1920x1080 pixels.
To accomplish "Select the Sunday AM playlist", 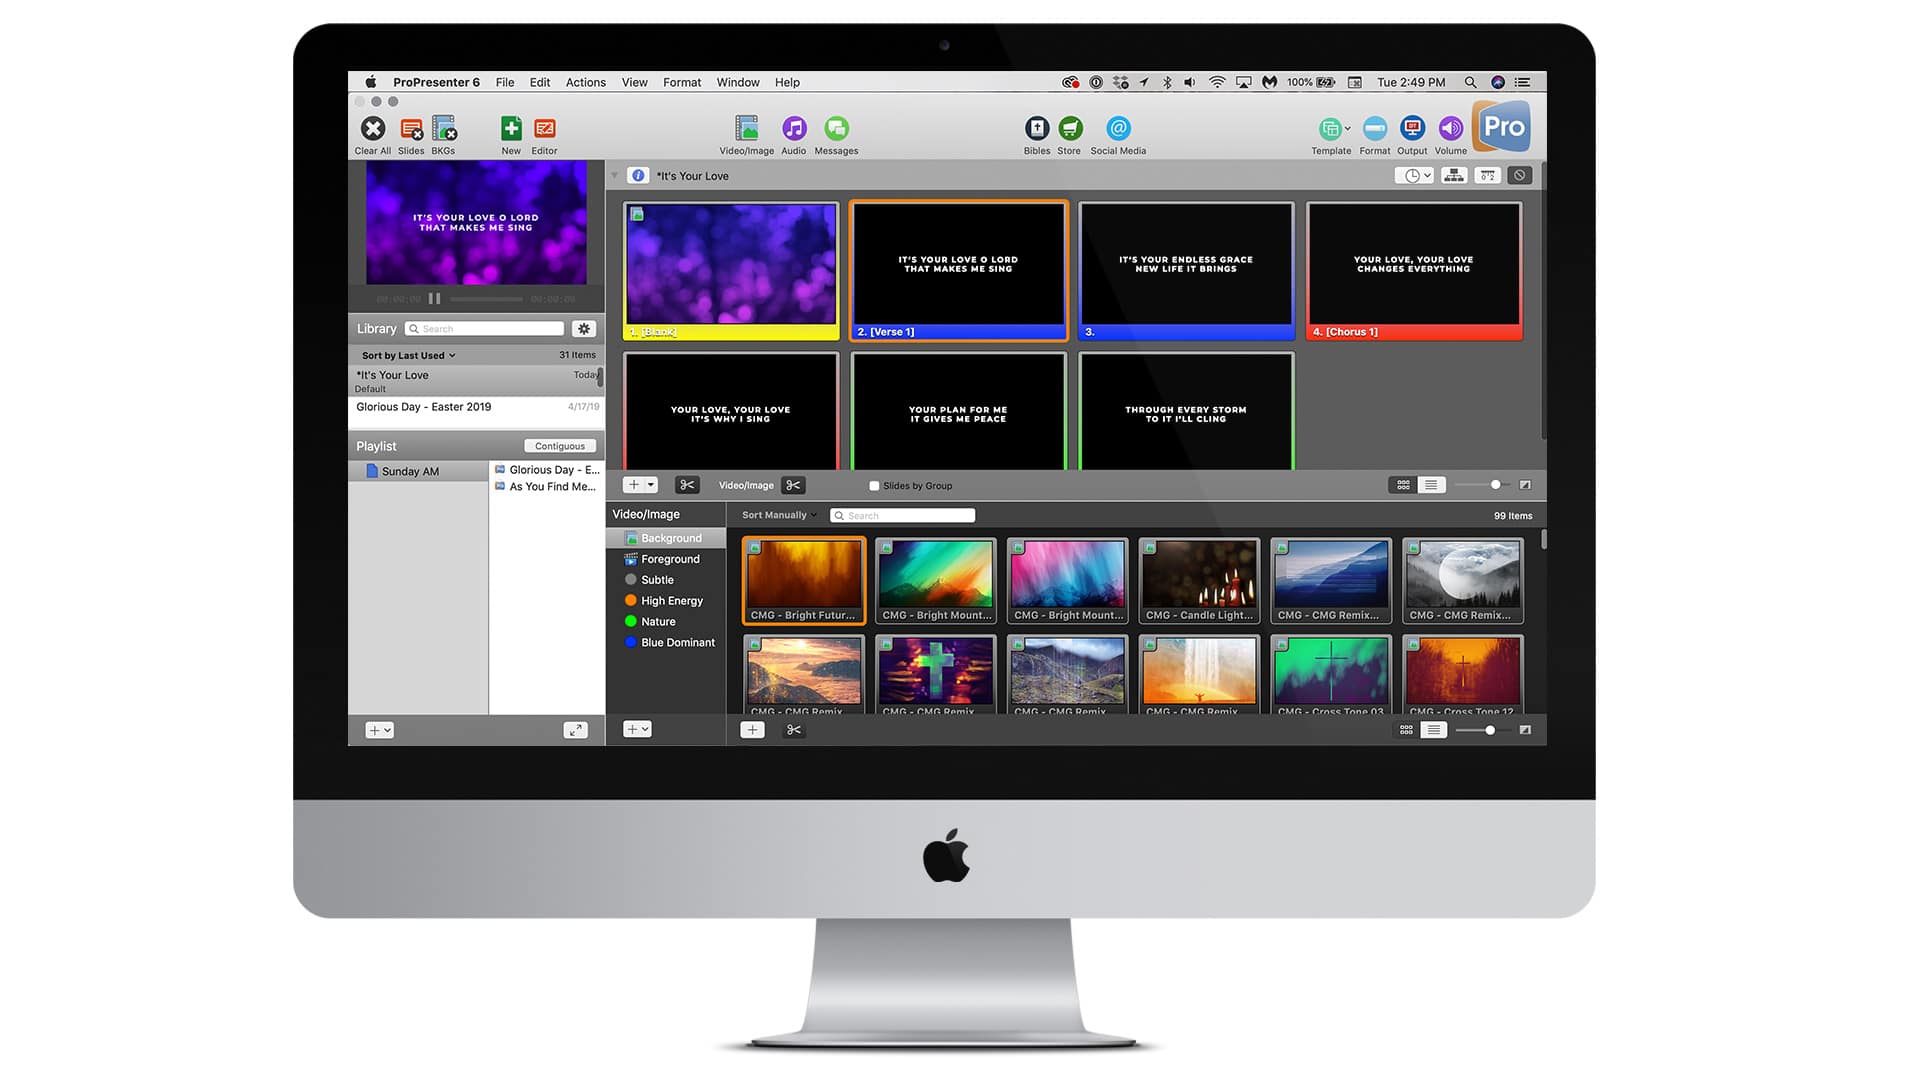I will (418, 471).
